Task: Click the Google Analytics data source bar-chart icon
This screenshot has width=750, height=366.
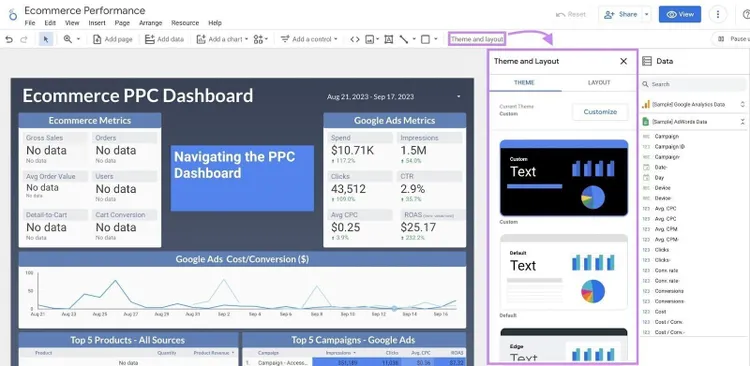Action: coord(646,104)
